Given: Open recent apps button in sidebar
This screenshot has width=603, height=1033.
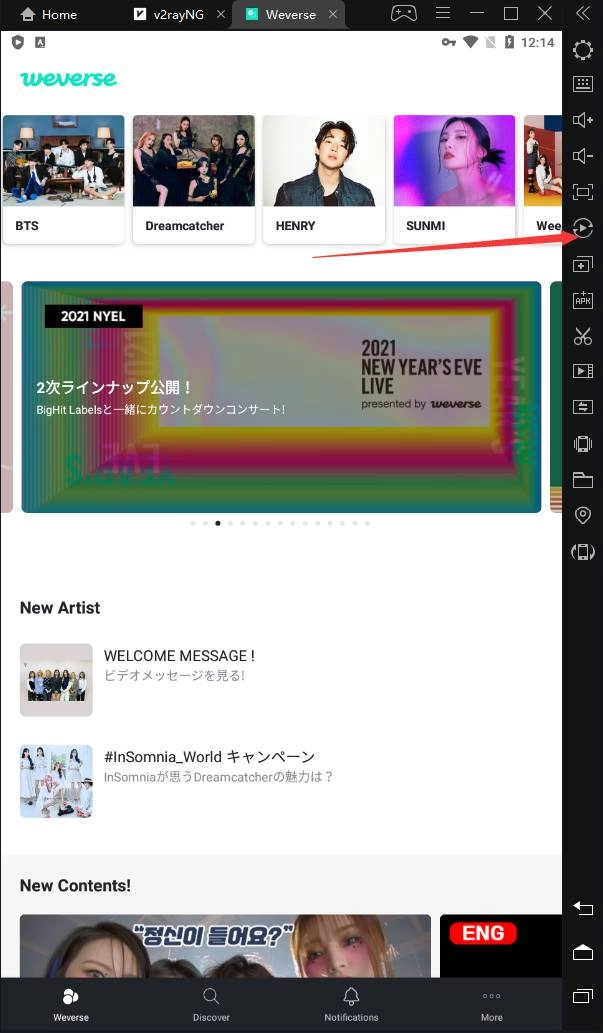Looking at the screenshot, I should 583,996.
